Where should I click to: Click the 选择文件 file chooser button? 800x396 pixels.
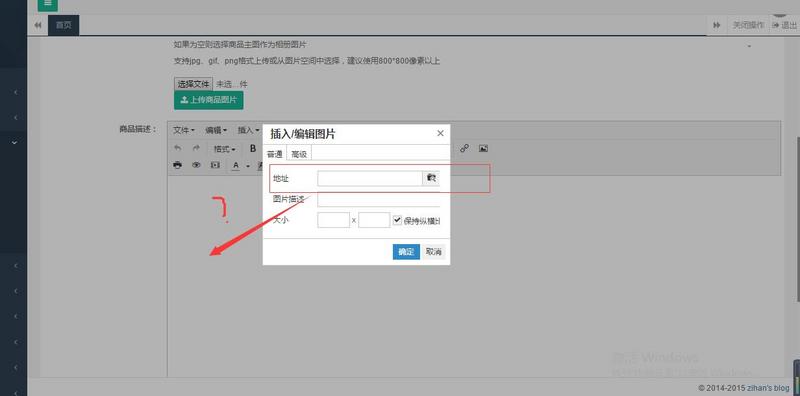coord(193,84)
